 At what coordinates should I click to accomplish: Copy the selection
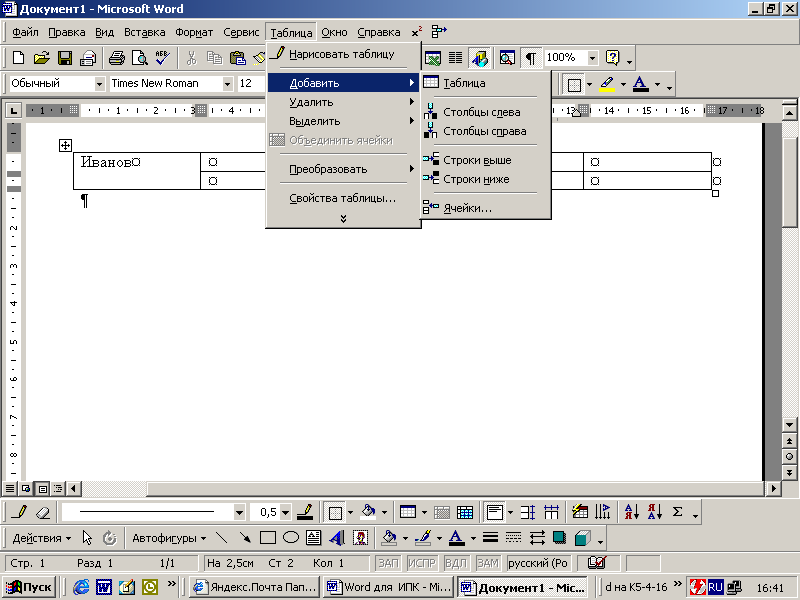pos(214,58)
